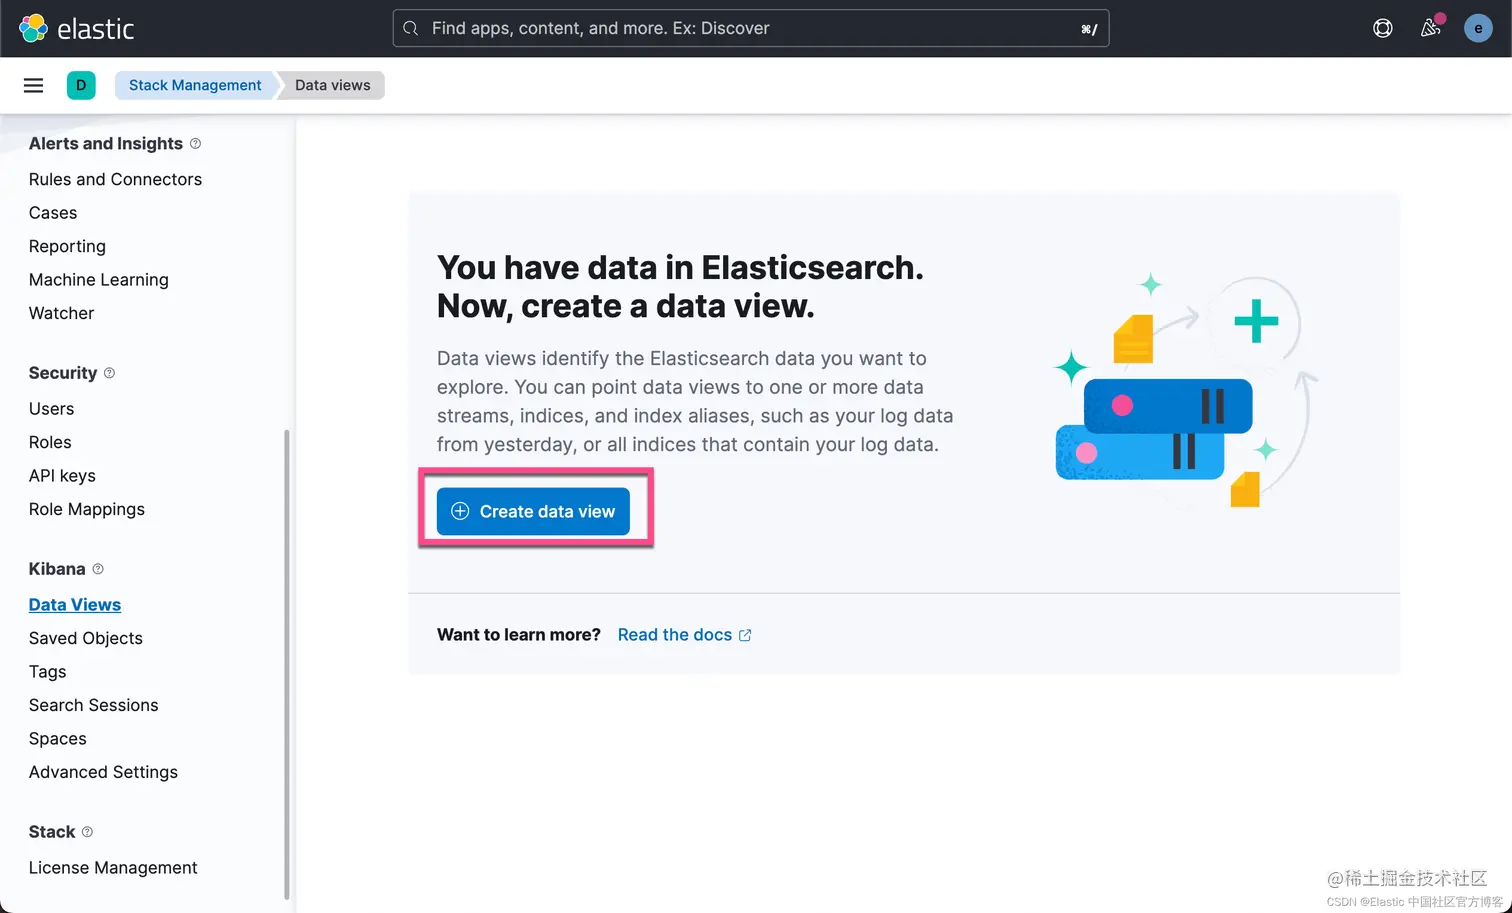Click external link icon beside Read the docs

(745, 635)
